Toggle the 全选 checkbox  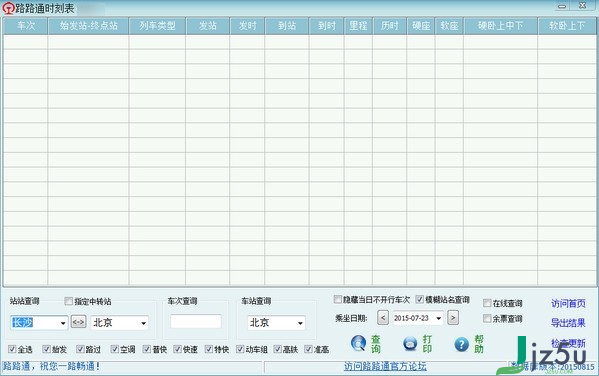click(x=12, y=349)
